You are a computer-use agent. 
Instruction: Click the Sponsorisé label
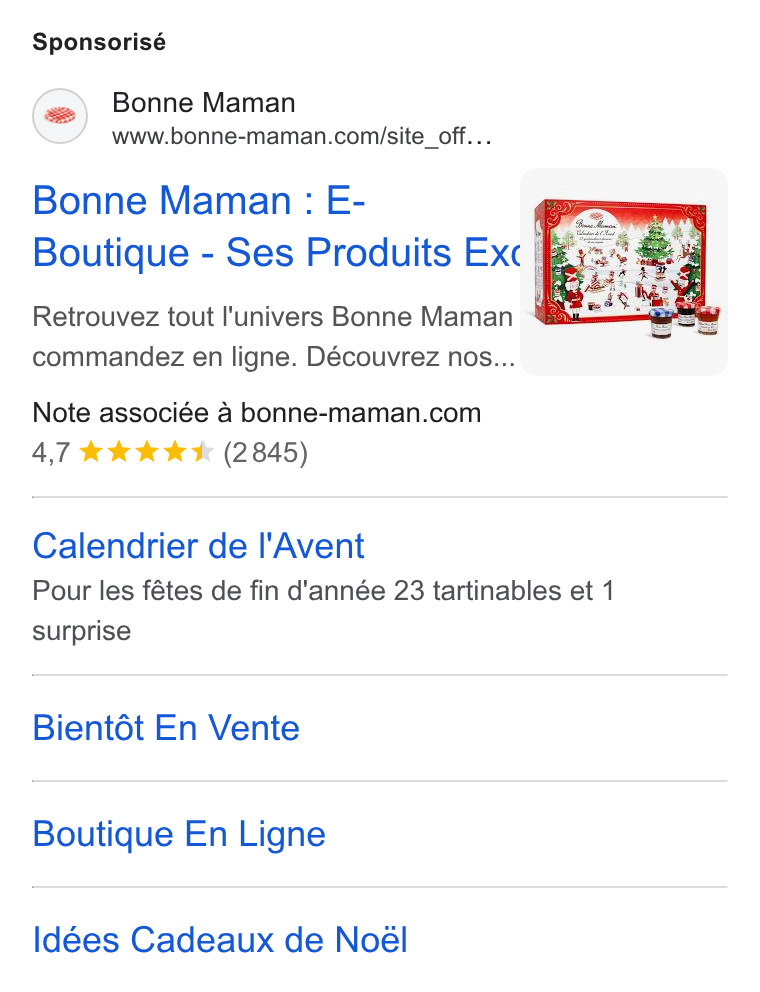click(x=99, y=42)
